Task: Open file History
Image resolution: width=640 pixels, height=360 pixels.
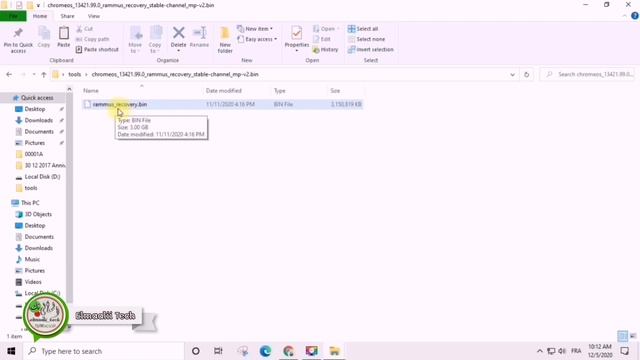Action: [325, 49]
